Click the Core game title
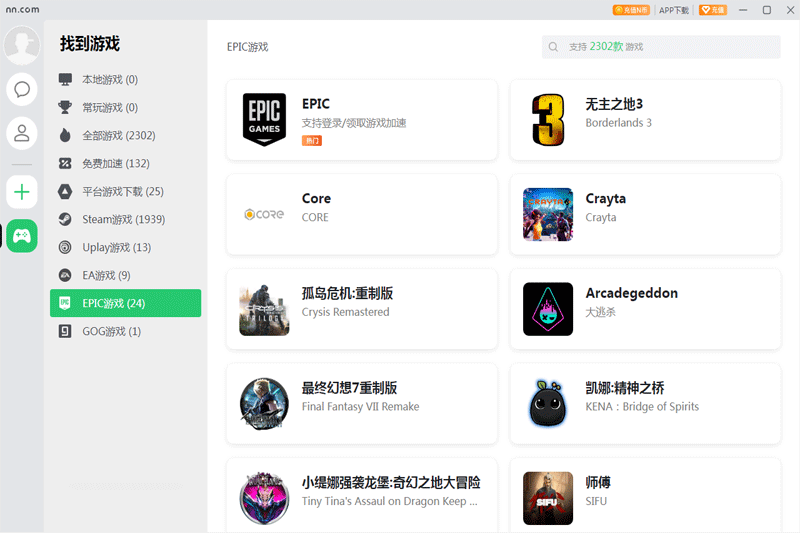This screenshot has width=800, height=533. (316, 198)
